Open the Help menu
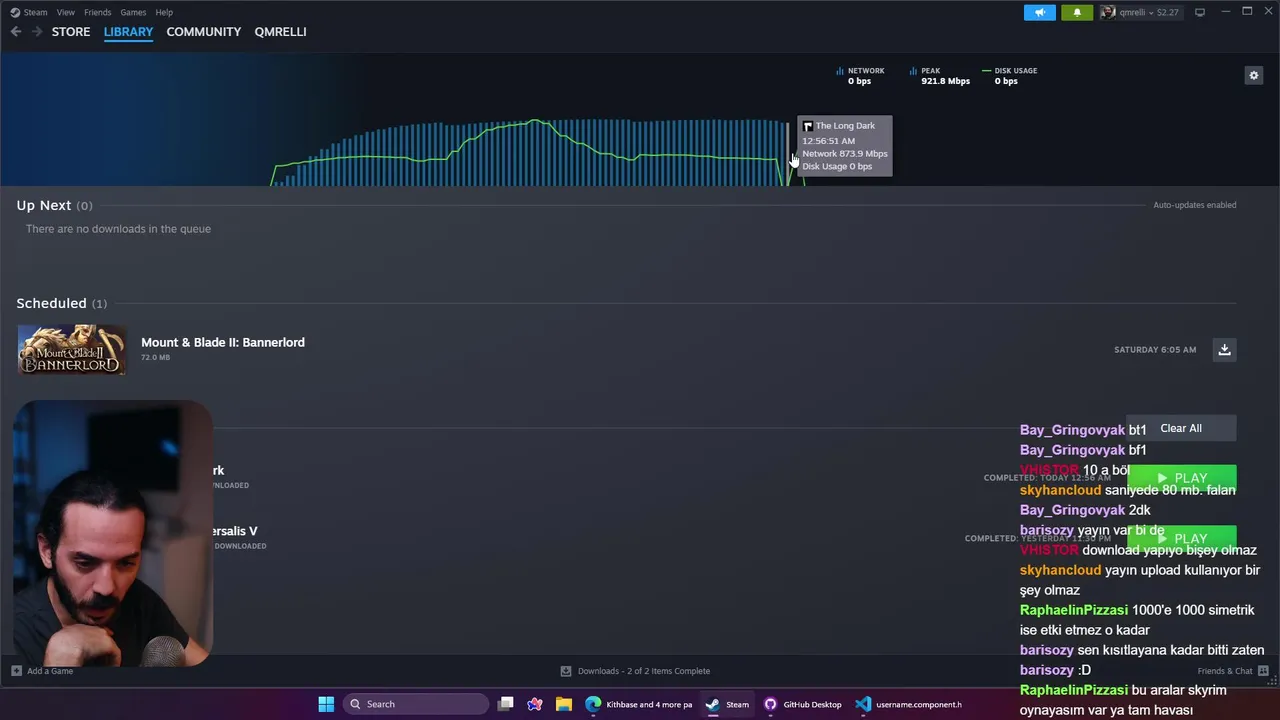The width and height of the screenshot is (1280, 720). tap(164, 12)
